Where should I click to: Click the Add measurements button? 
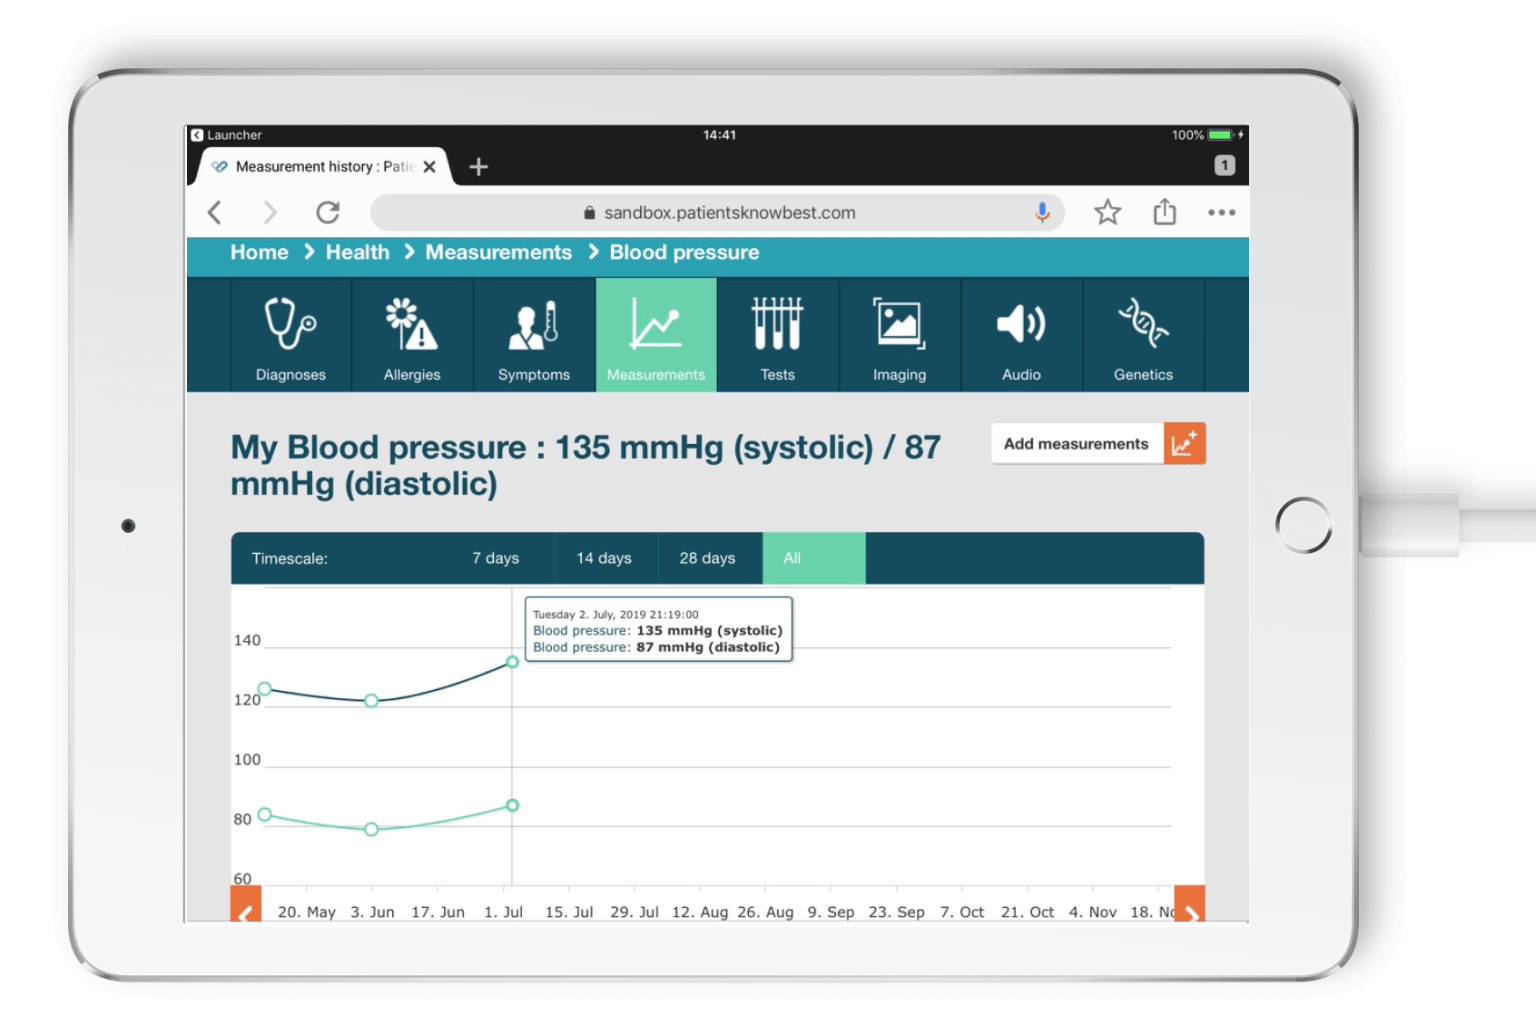point(1097,444)
